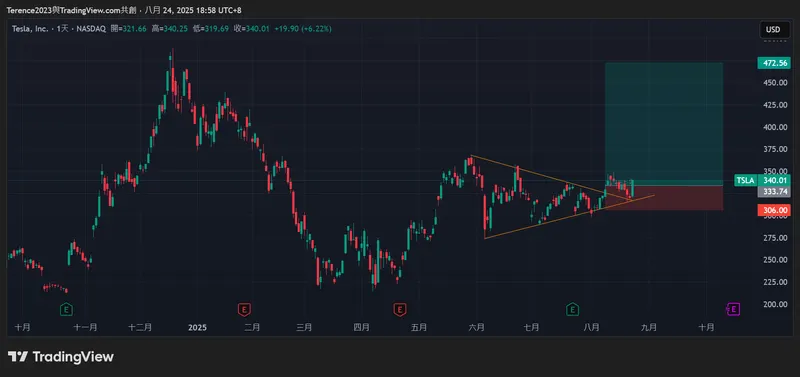Click the red earnings marker near 五月
The image size is (800, 377).
click(x=399, y=309)
